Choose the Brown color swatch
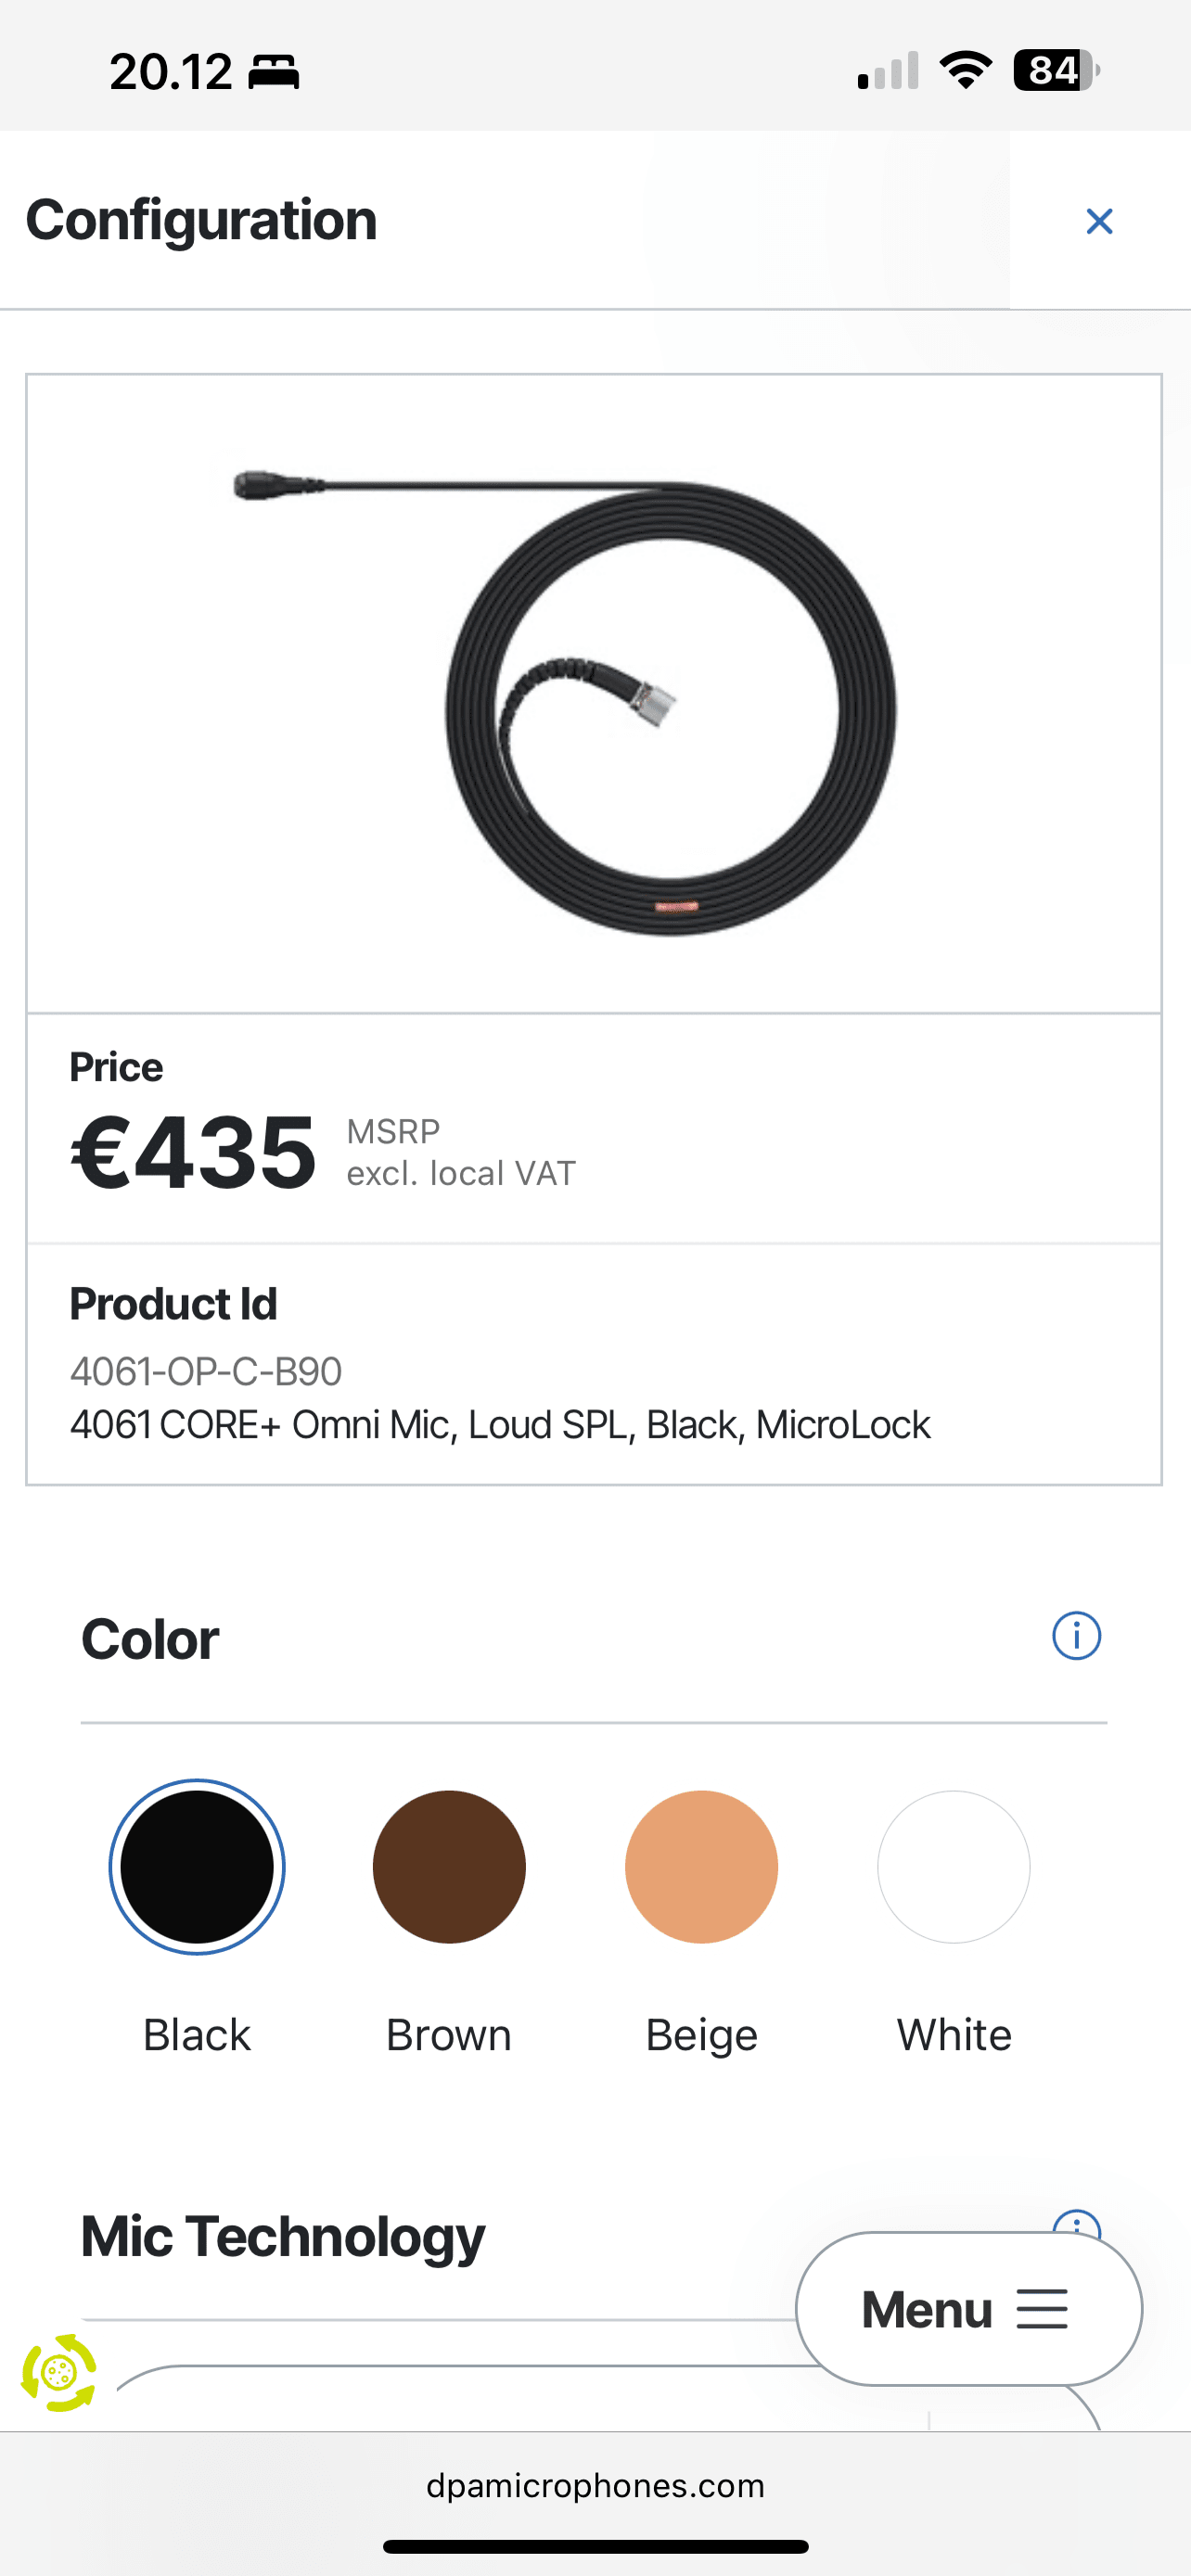This screenshot has width=1191, height=2576. point(449,1866)
